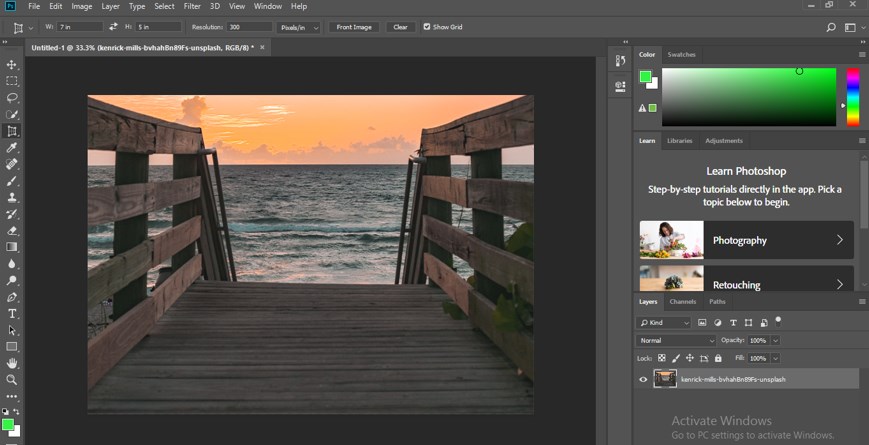Screen dimensions: 869x445
Task: Expand the Opacity slider dropdown arrow
Action: coord(775,340)
